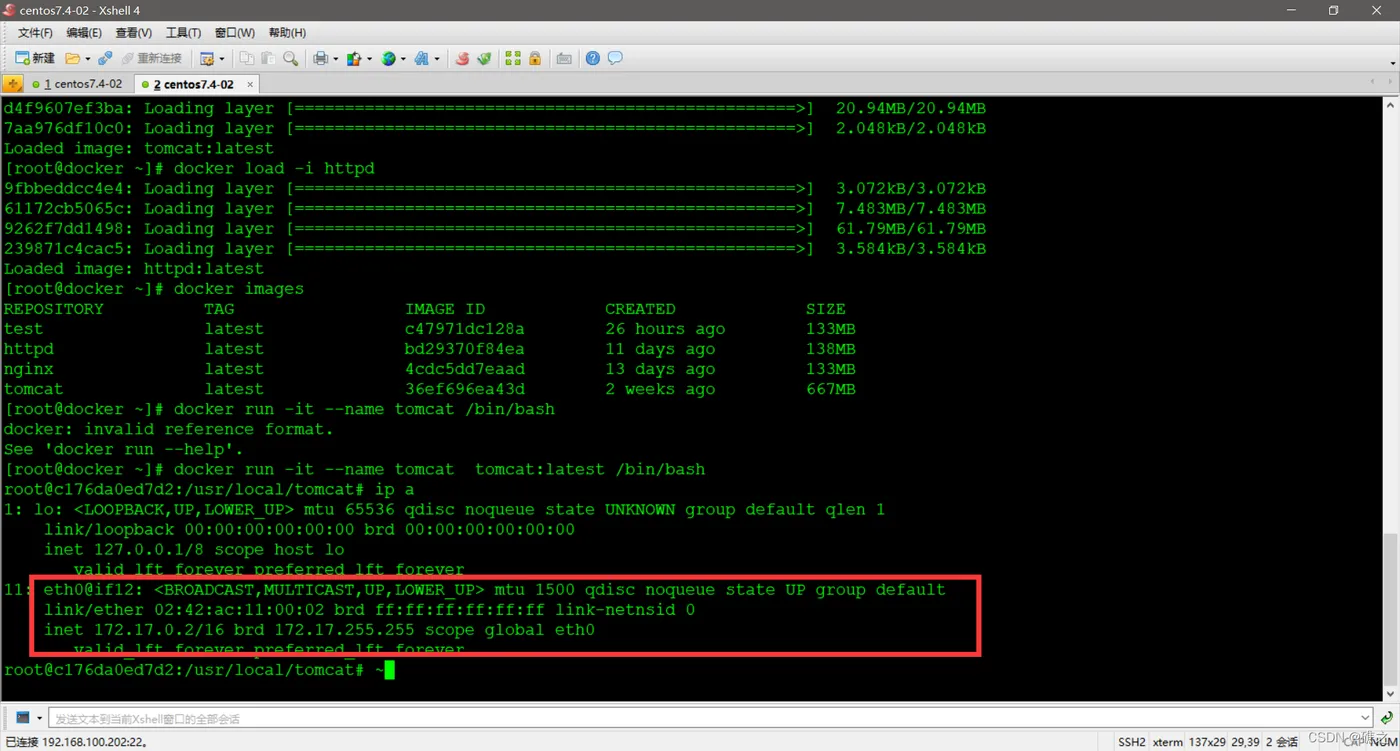Open the folder icon for sessions
Viewport: 1400px width, 751px height.
click(73, 59)
